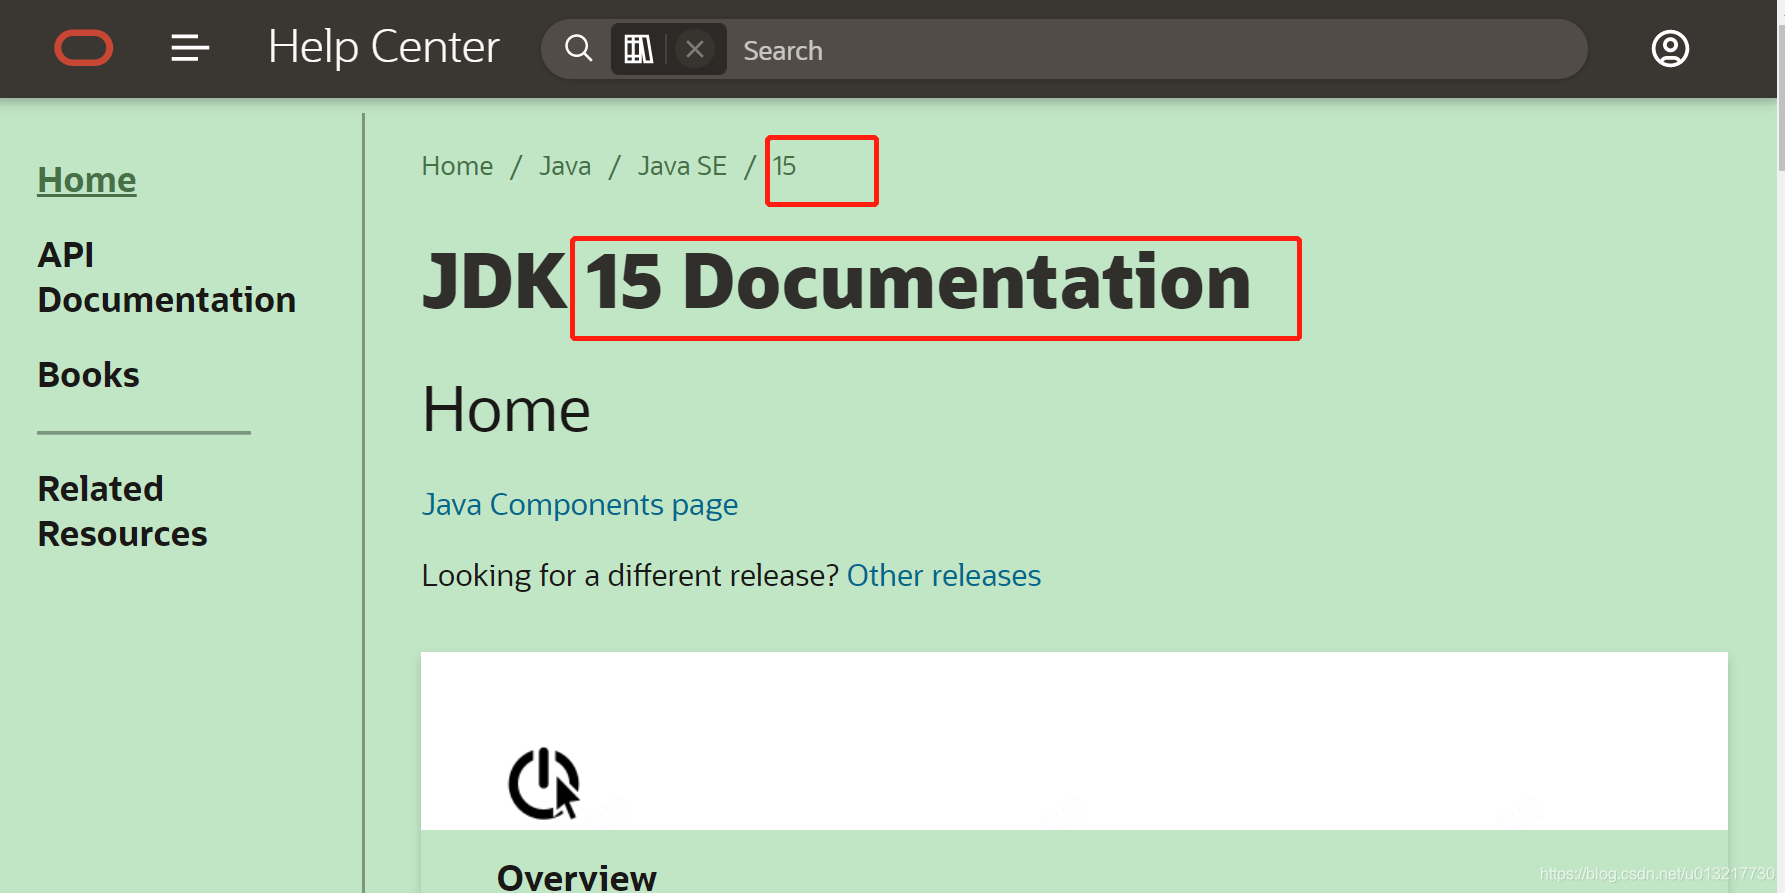Click the Home breadcrumb link
This screenshot has width=1785, height=893.
[457, 166]
